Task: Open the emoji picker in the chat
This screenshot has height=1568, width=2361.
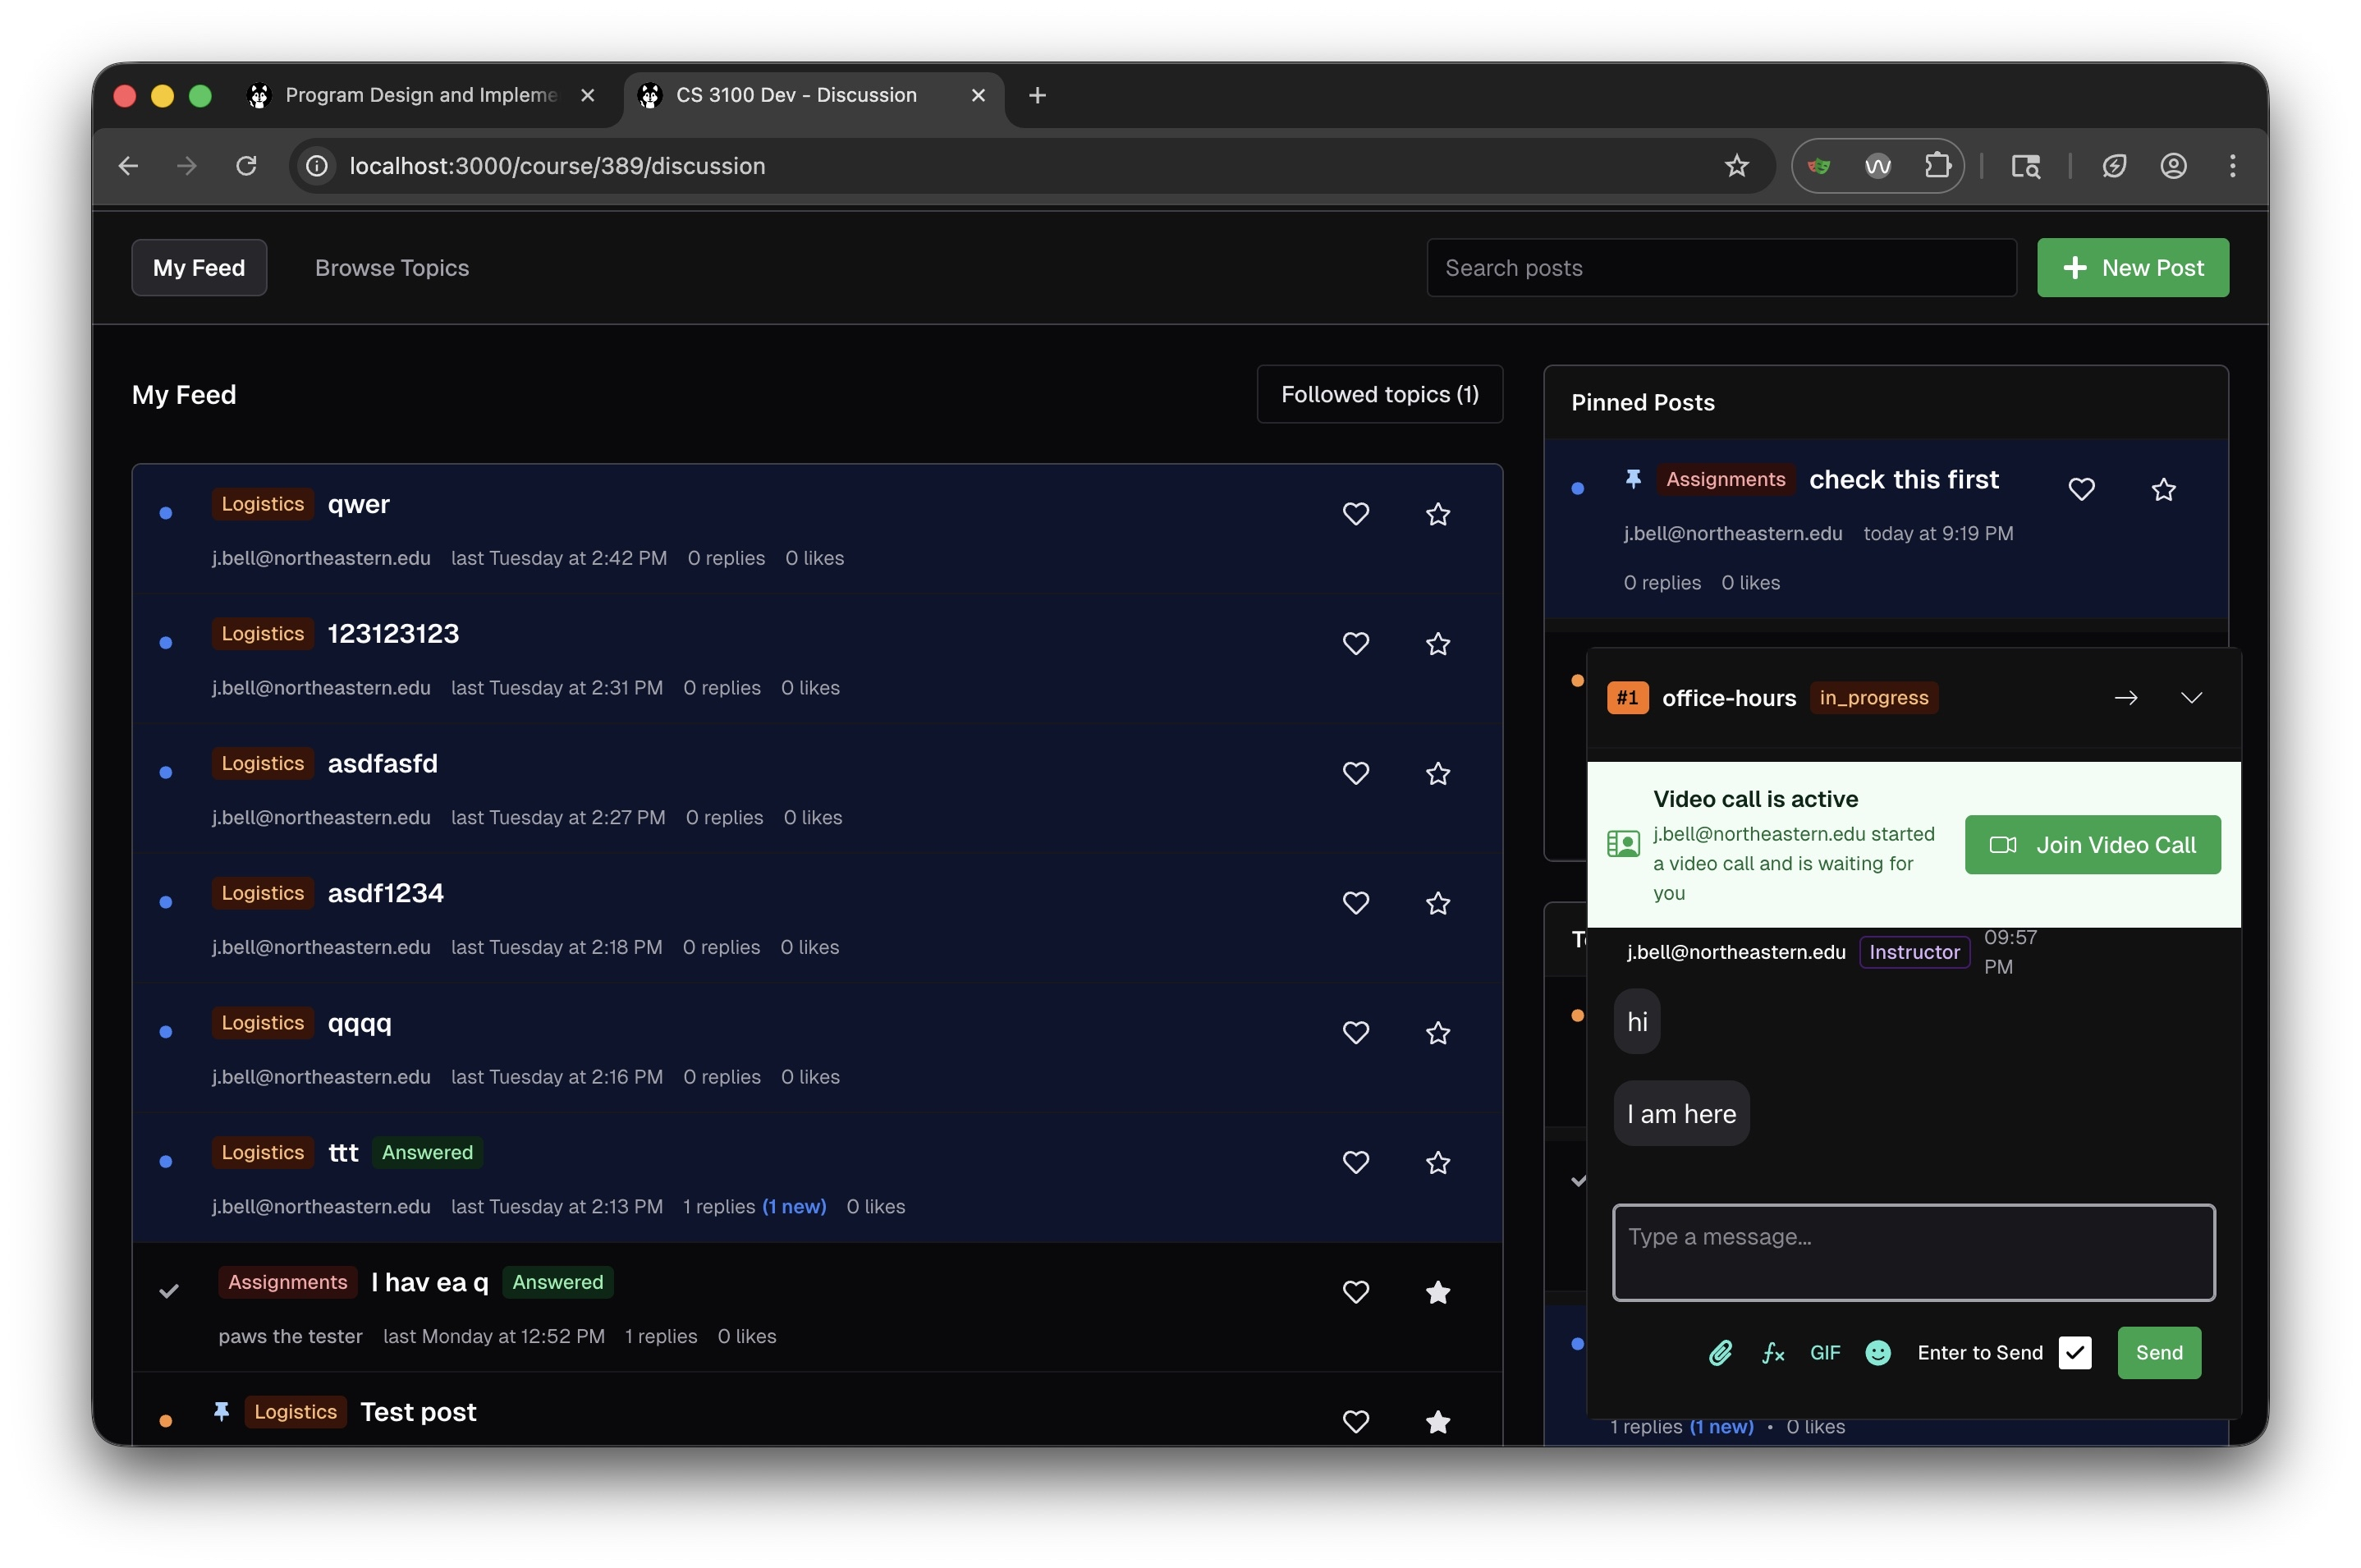Action: coord(1878,1352)
